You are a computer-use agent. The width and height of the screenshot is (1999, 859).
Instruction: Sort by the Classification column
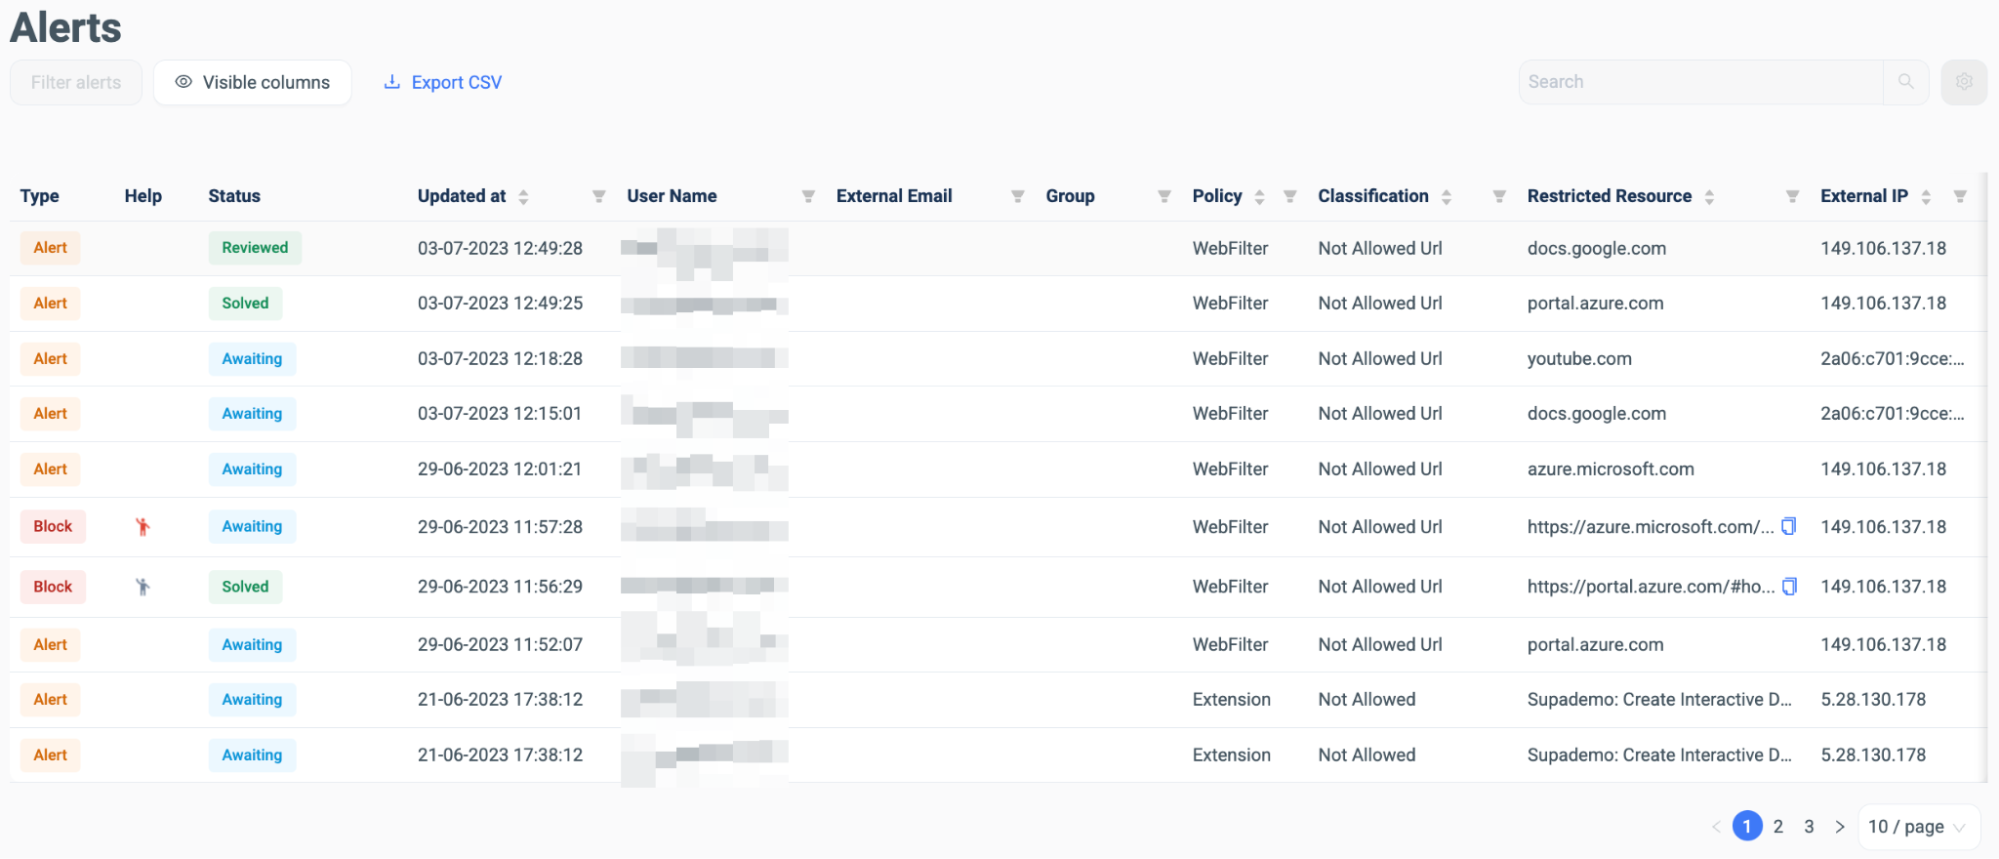(1446, 197)
